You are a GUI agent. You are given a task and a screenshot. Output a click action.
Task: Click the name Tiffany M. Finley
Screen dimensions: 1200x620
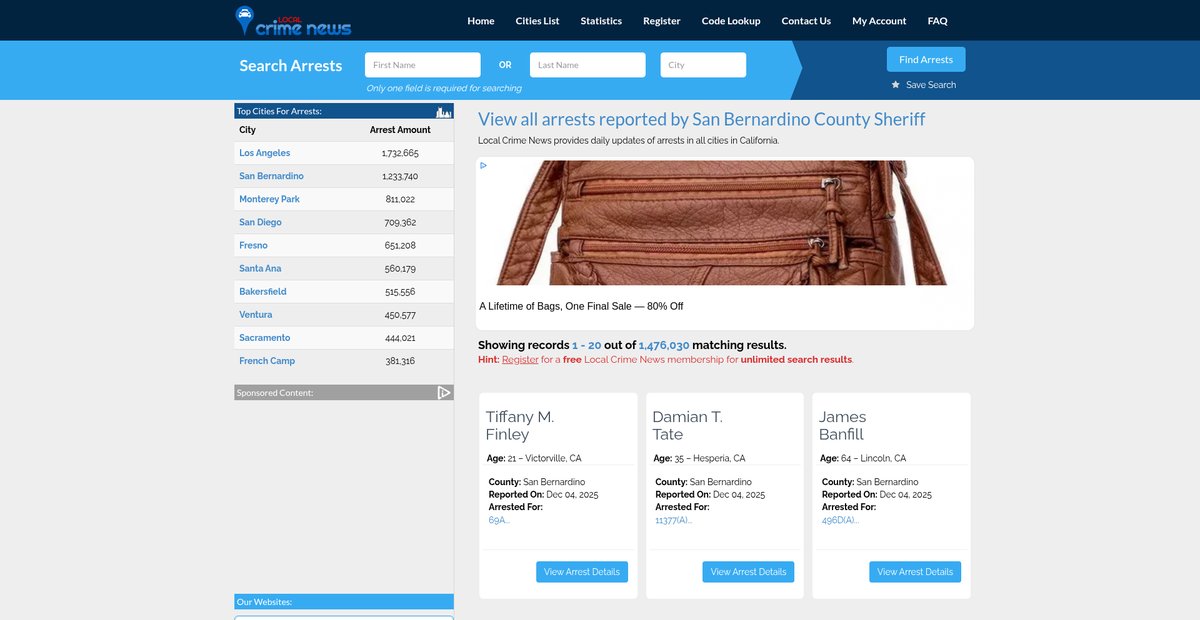point(520,426)
